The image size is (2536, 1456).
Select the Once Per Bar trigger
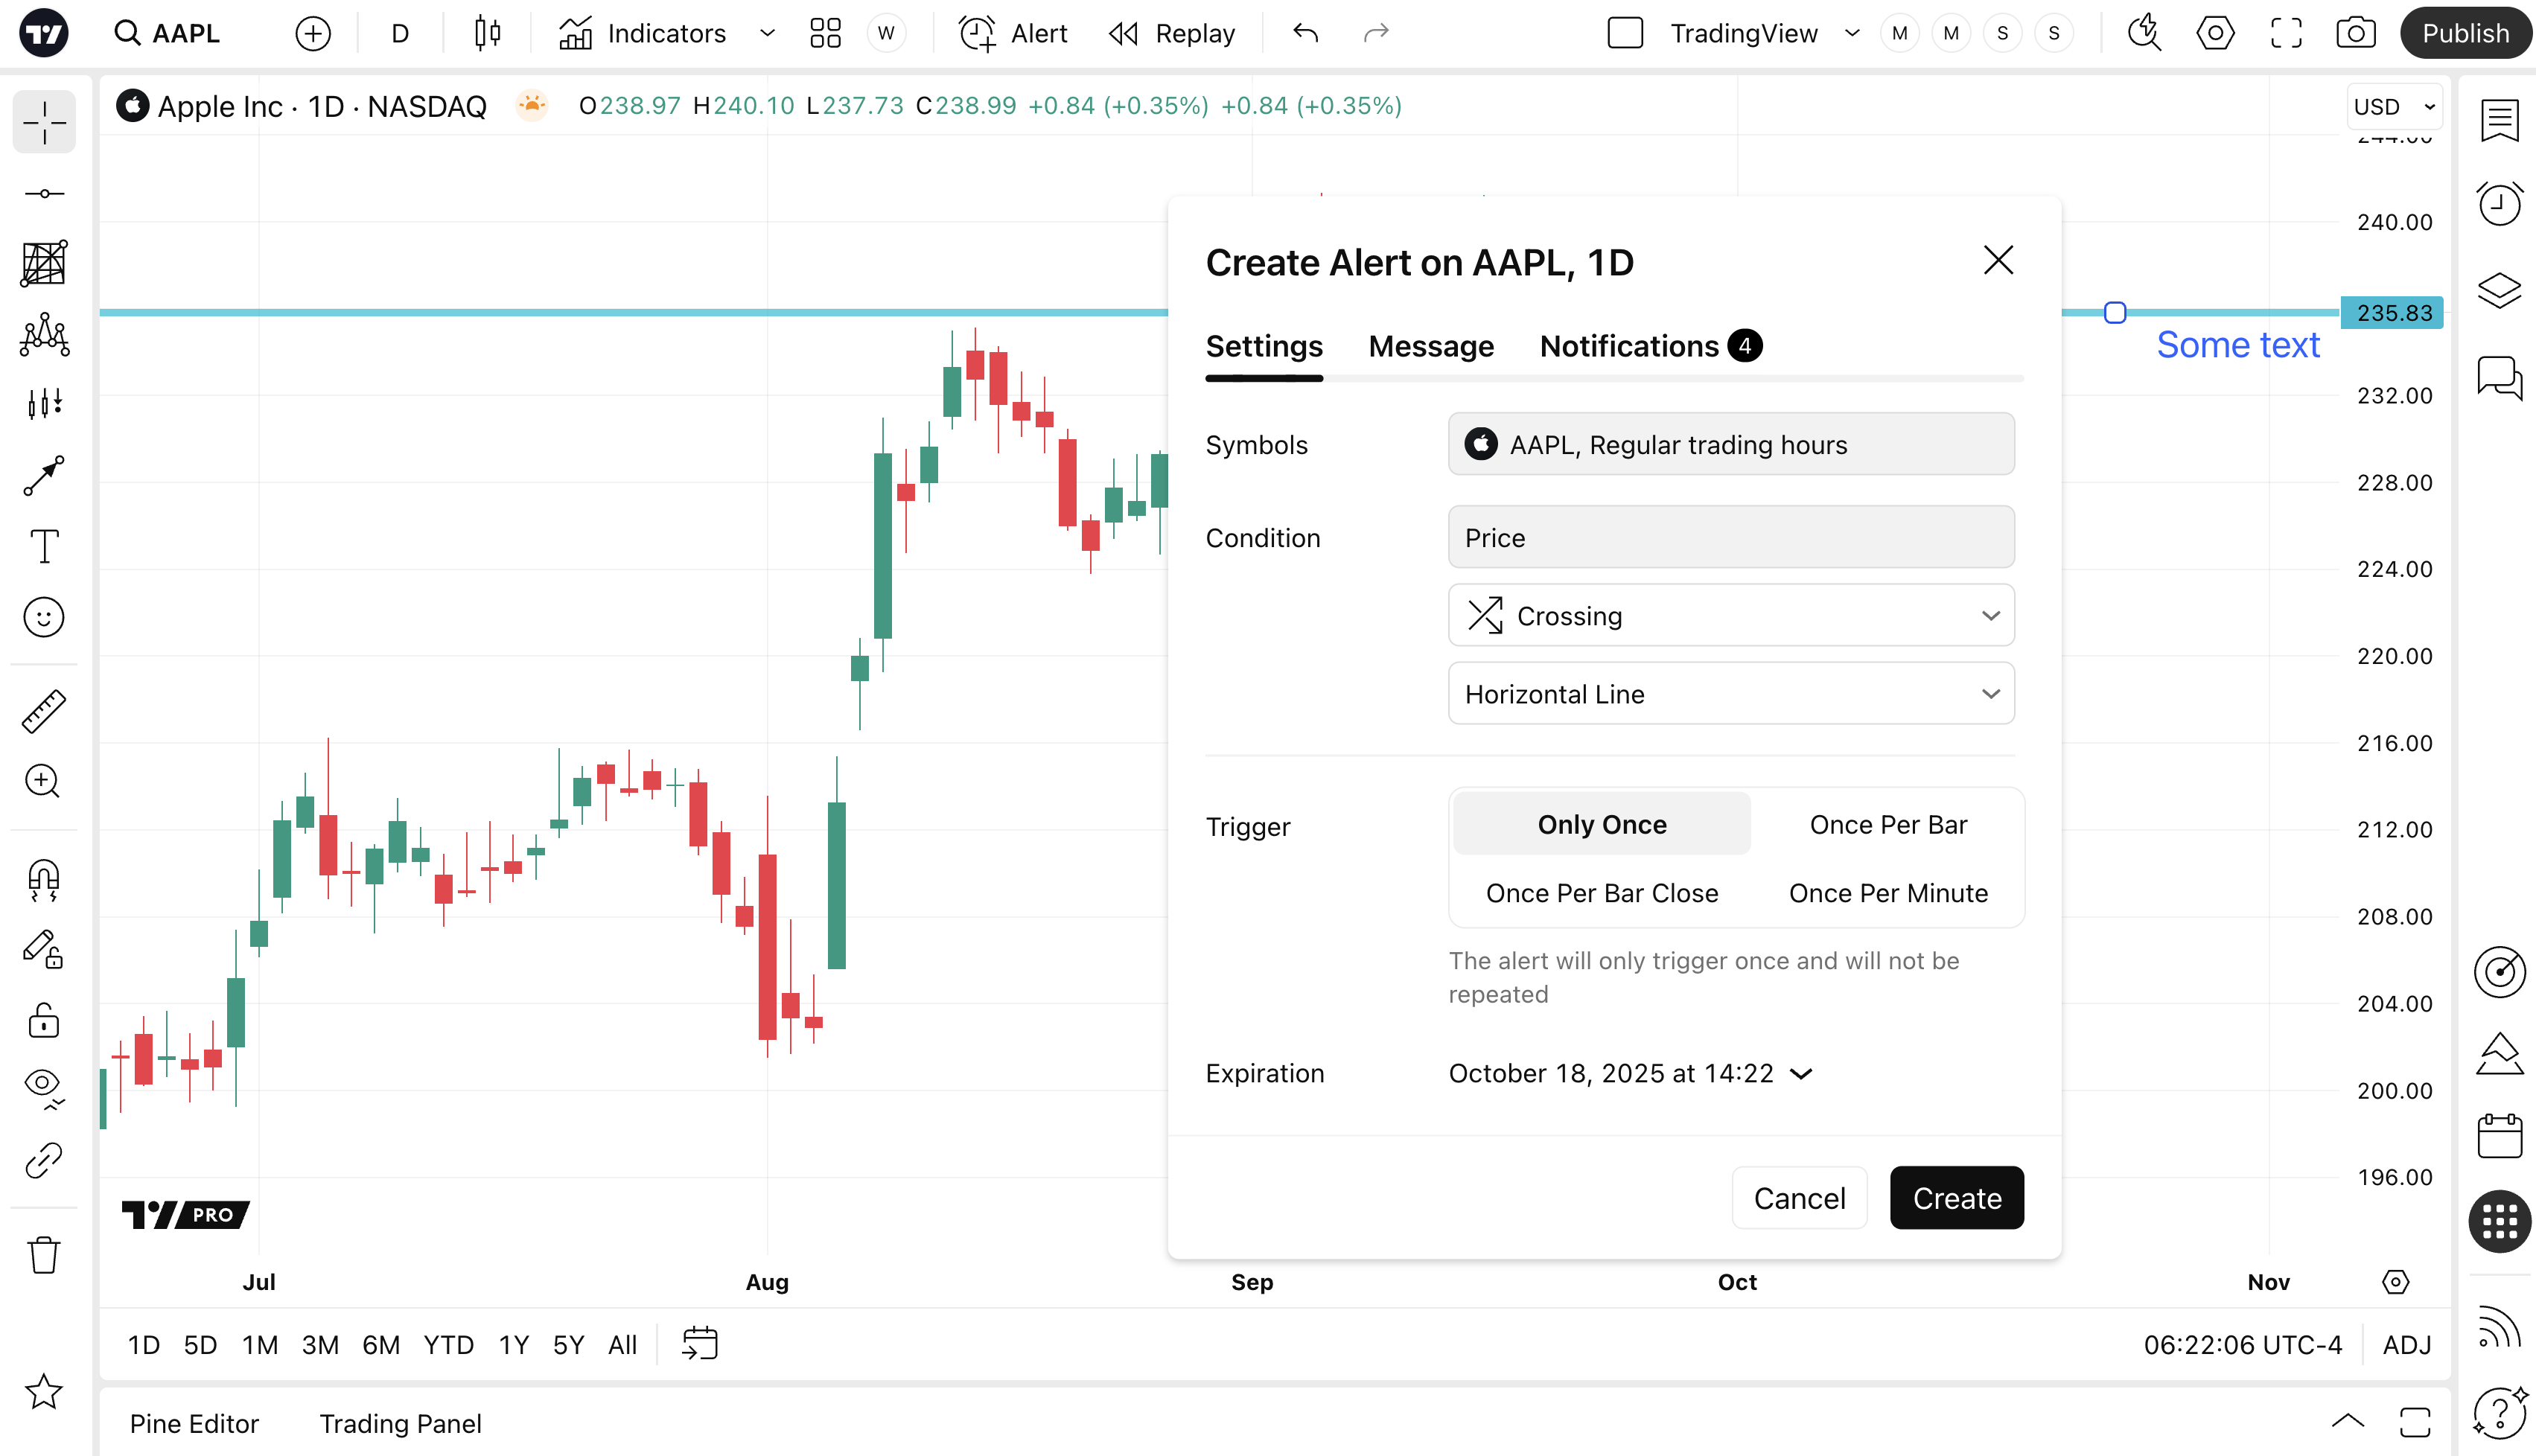pos(1887,824)
